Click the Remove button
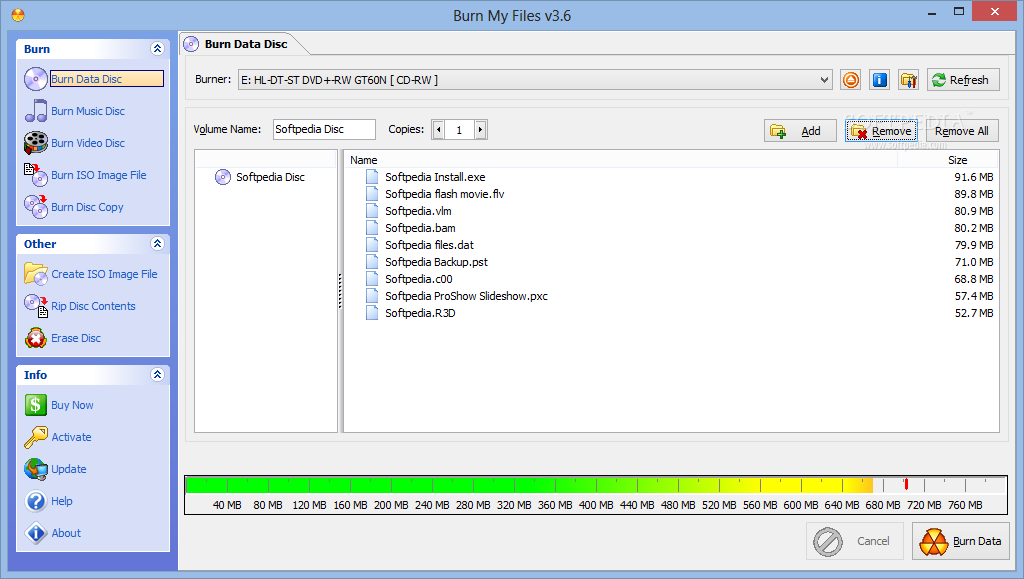 click(x=882, y=131)
